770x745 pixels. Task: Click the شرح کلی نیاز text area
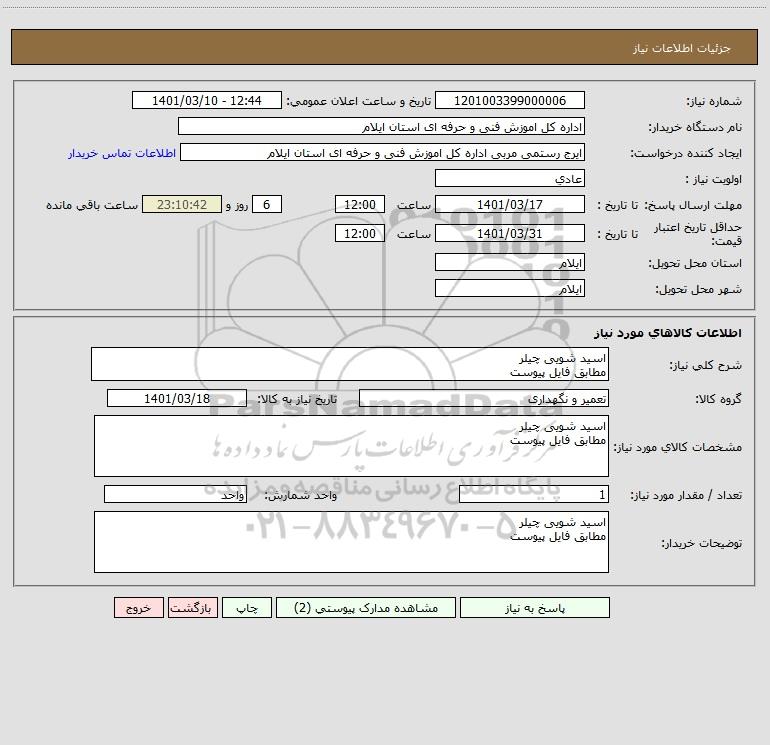[350, 364]
